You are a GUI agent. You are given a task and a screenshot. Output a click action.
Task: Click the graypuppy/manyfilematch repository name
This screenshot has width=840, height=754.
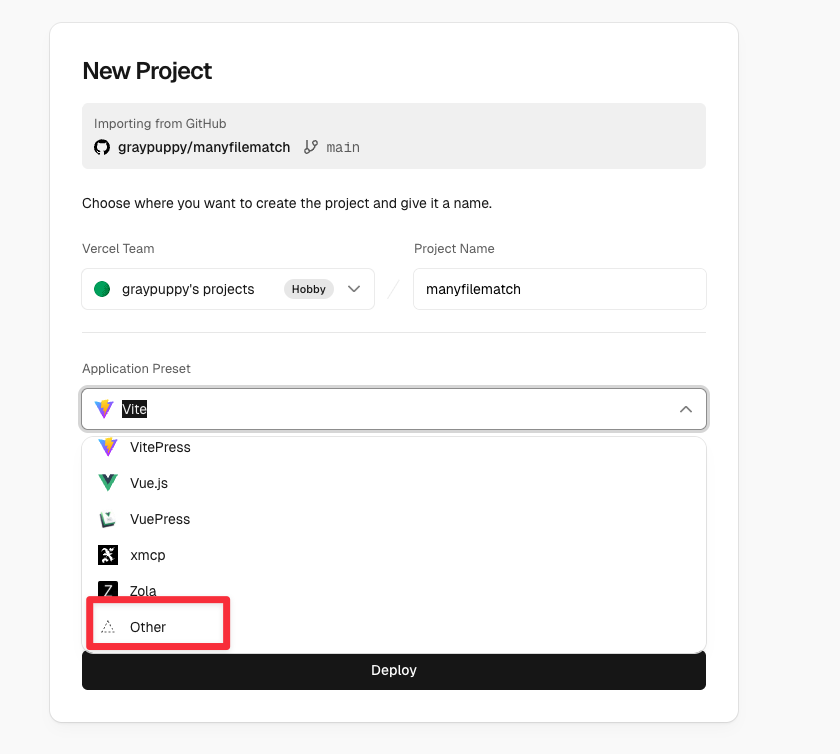(x=205, y=147)
